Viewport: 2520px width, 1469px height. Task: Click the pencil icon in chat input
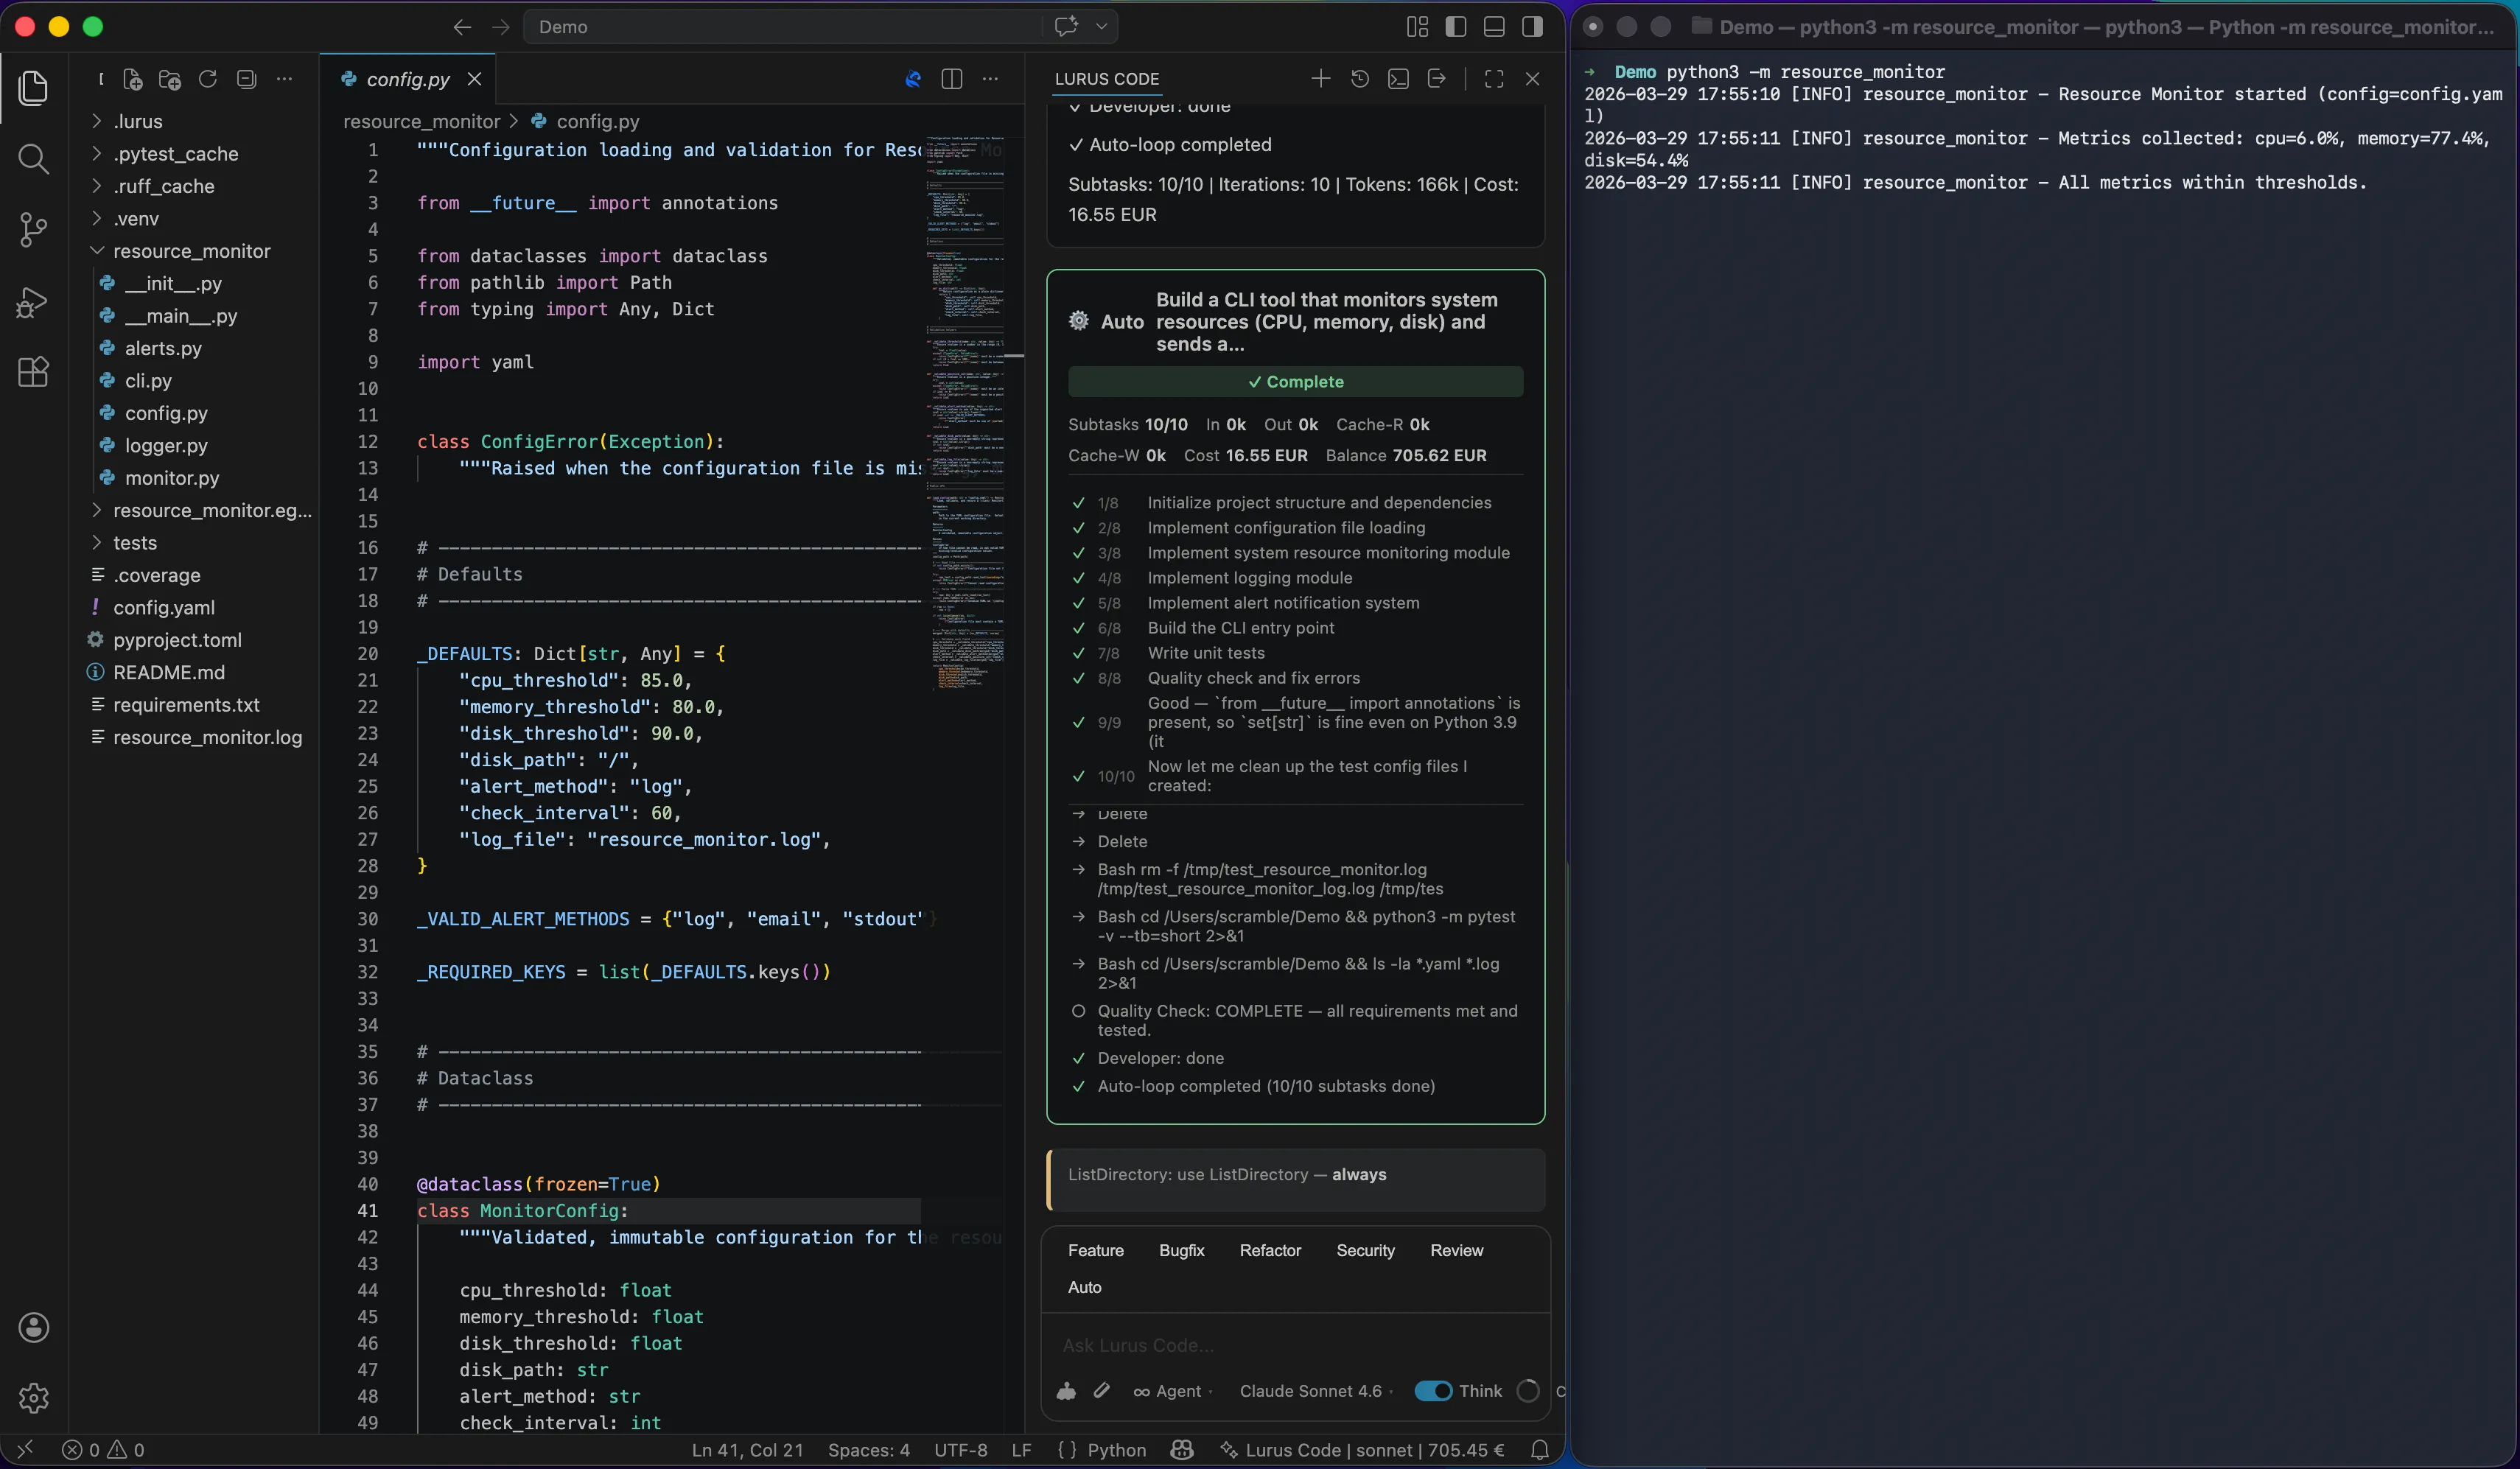[x=1101, y=1391]
